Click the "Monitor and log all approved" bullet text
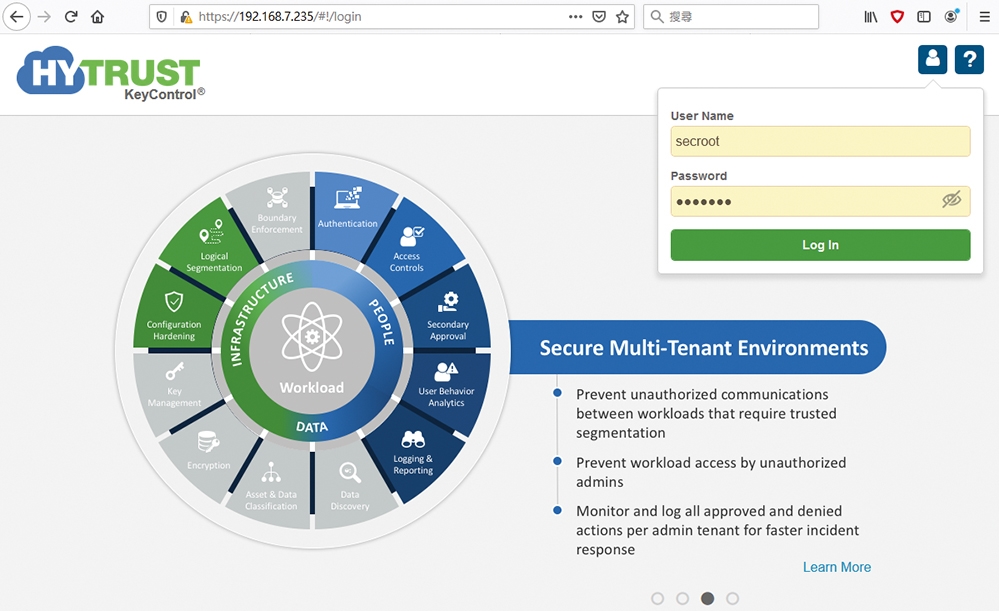 point(717,530)
